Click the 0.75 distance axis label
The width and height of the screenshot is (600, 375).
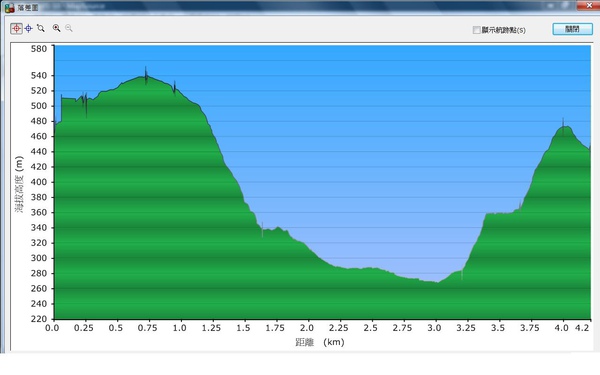(147, 328)
